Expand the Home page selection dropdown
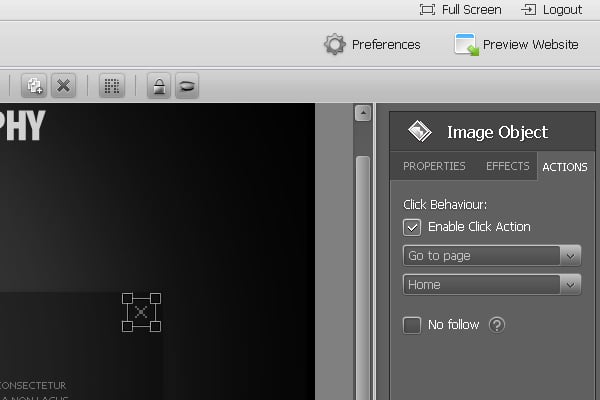This screenshot has height=400, width=600. (491, 285)
